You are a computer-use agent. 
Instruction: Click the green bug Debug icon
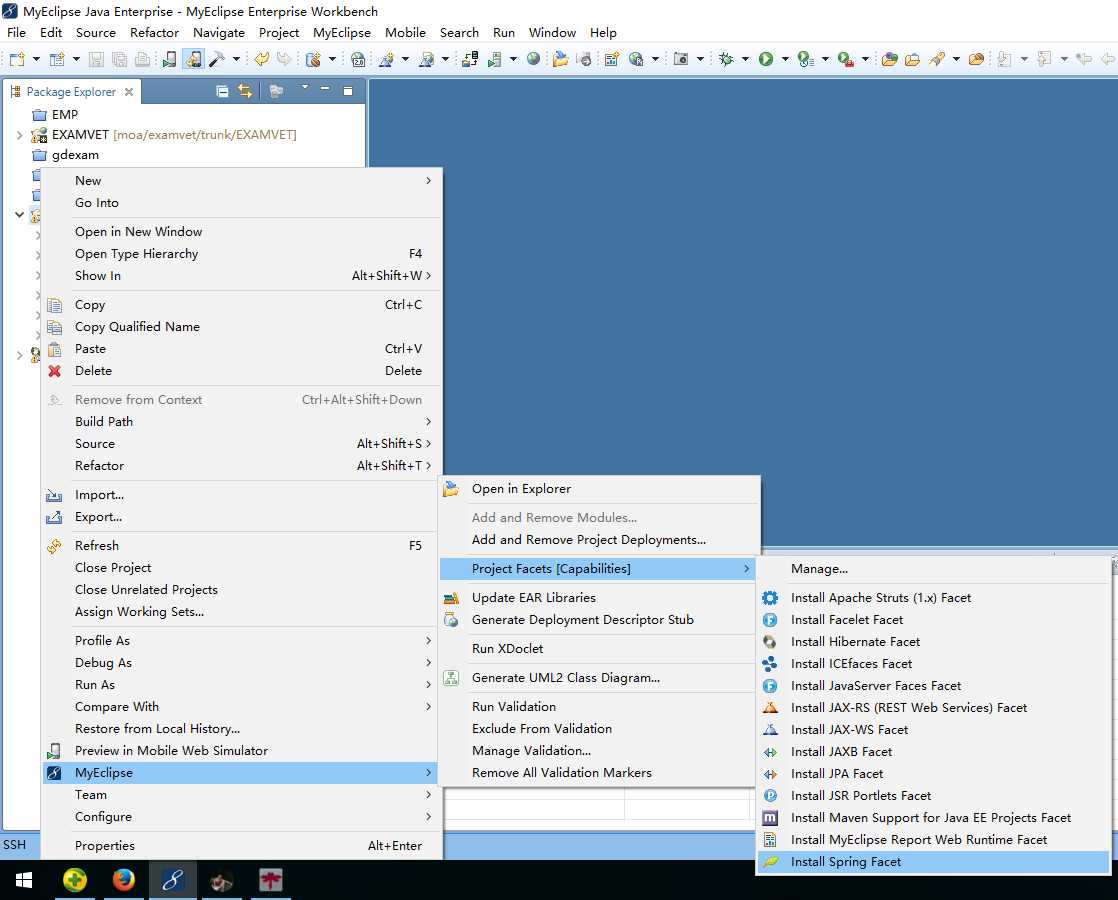726,59
